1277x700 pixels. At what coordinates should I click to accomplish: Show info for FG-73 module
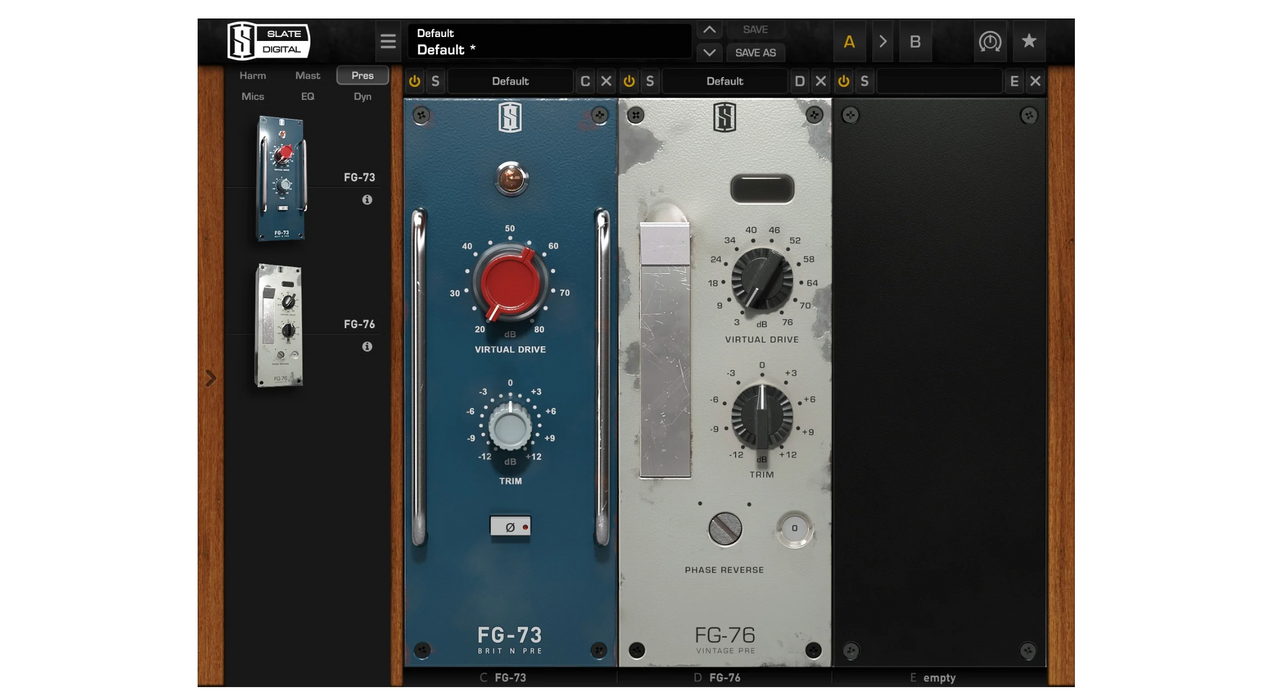367,200
